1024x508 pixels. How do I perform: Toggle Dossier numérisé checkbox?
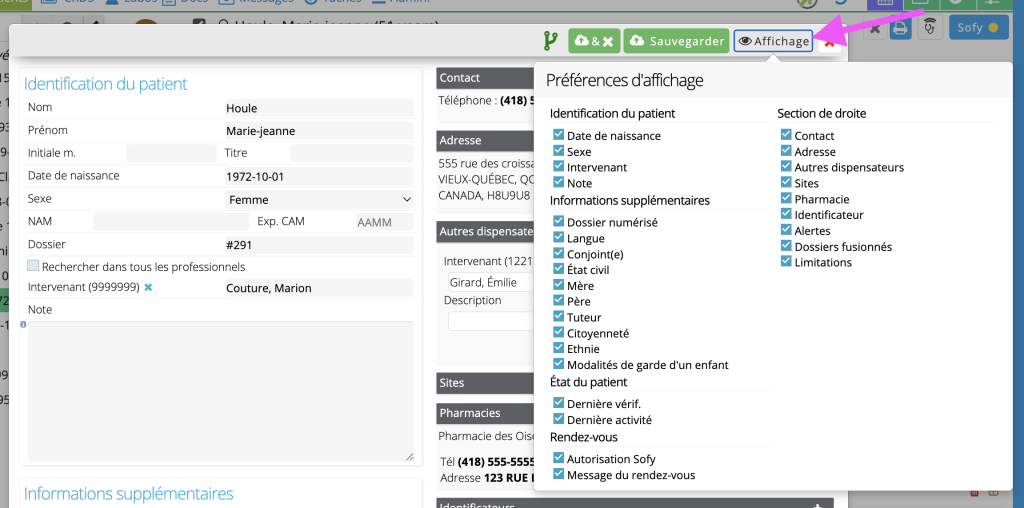558,221
